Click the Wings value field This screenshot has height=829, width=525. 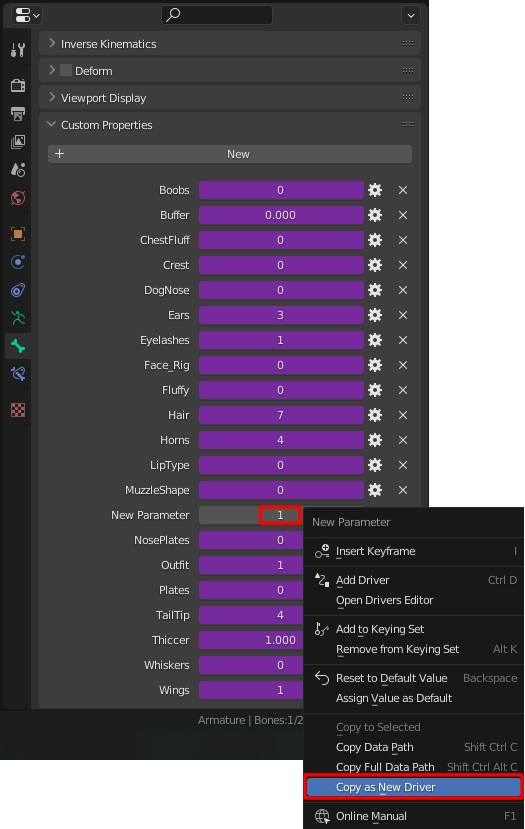[x=251, y=690]
